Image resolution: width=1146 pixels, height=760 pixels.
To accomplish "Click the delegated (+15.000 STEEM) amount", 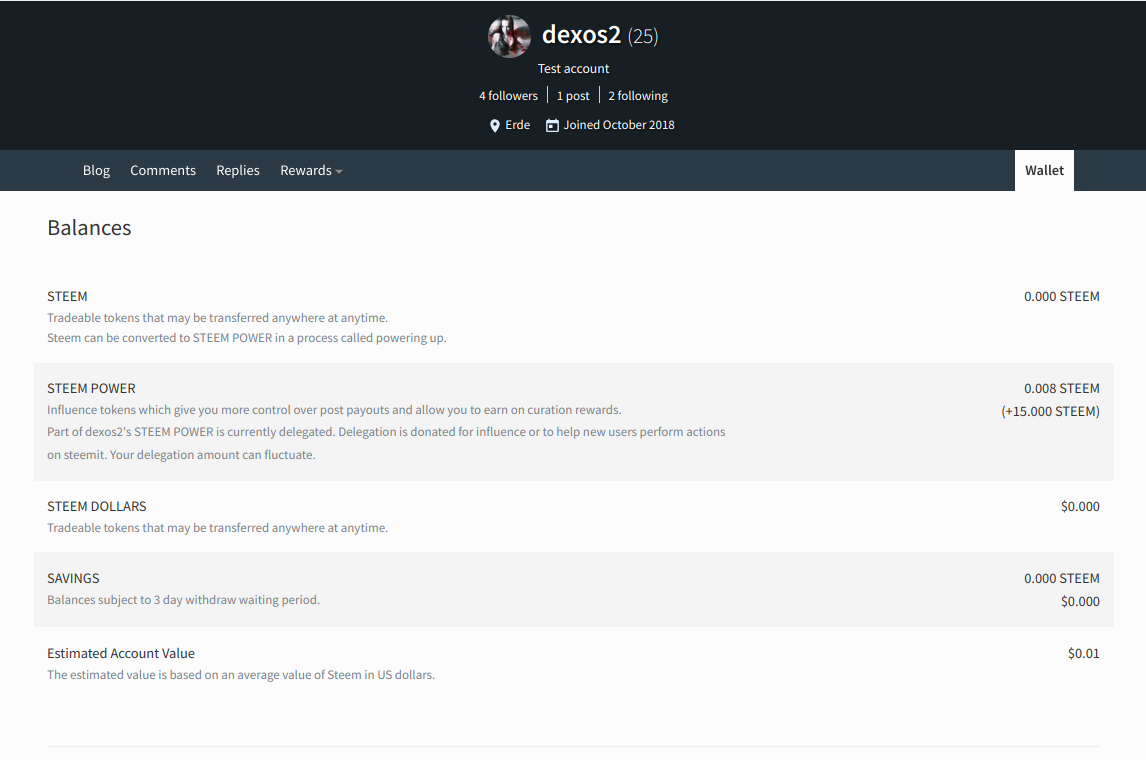I will coord(1050,411).
